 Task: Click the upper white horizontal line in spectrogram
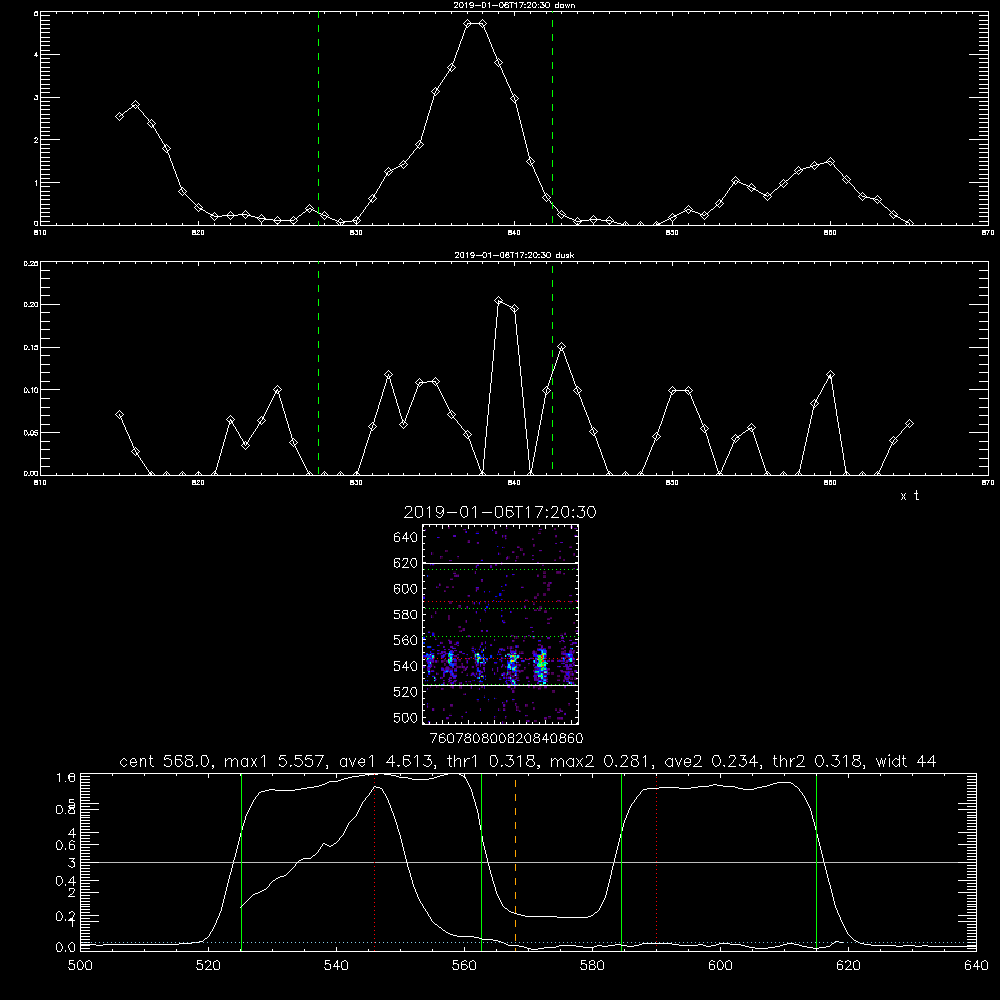click(x=501, y=563)
